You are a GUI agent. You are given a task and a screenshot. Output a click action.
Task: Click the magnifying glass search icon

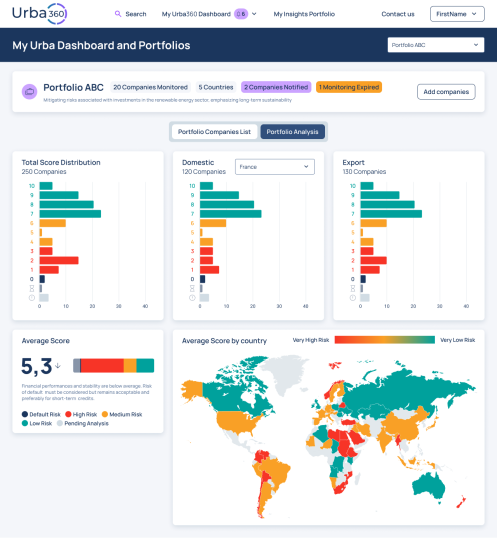point(118,14)
